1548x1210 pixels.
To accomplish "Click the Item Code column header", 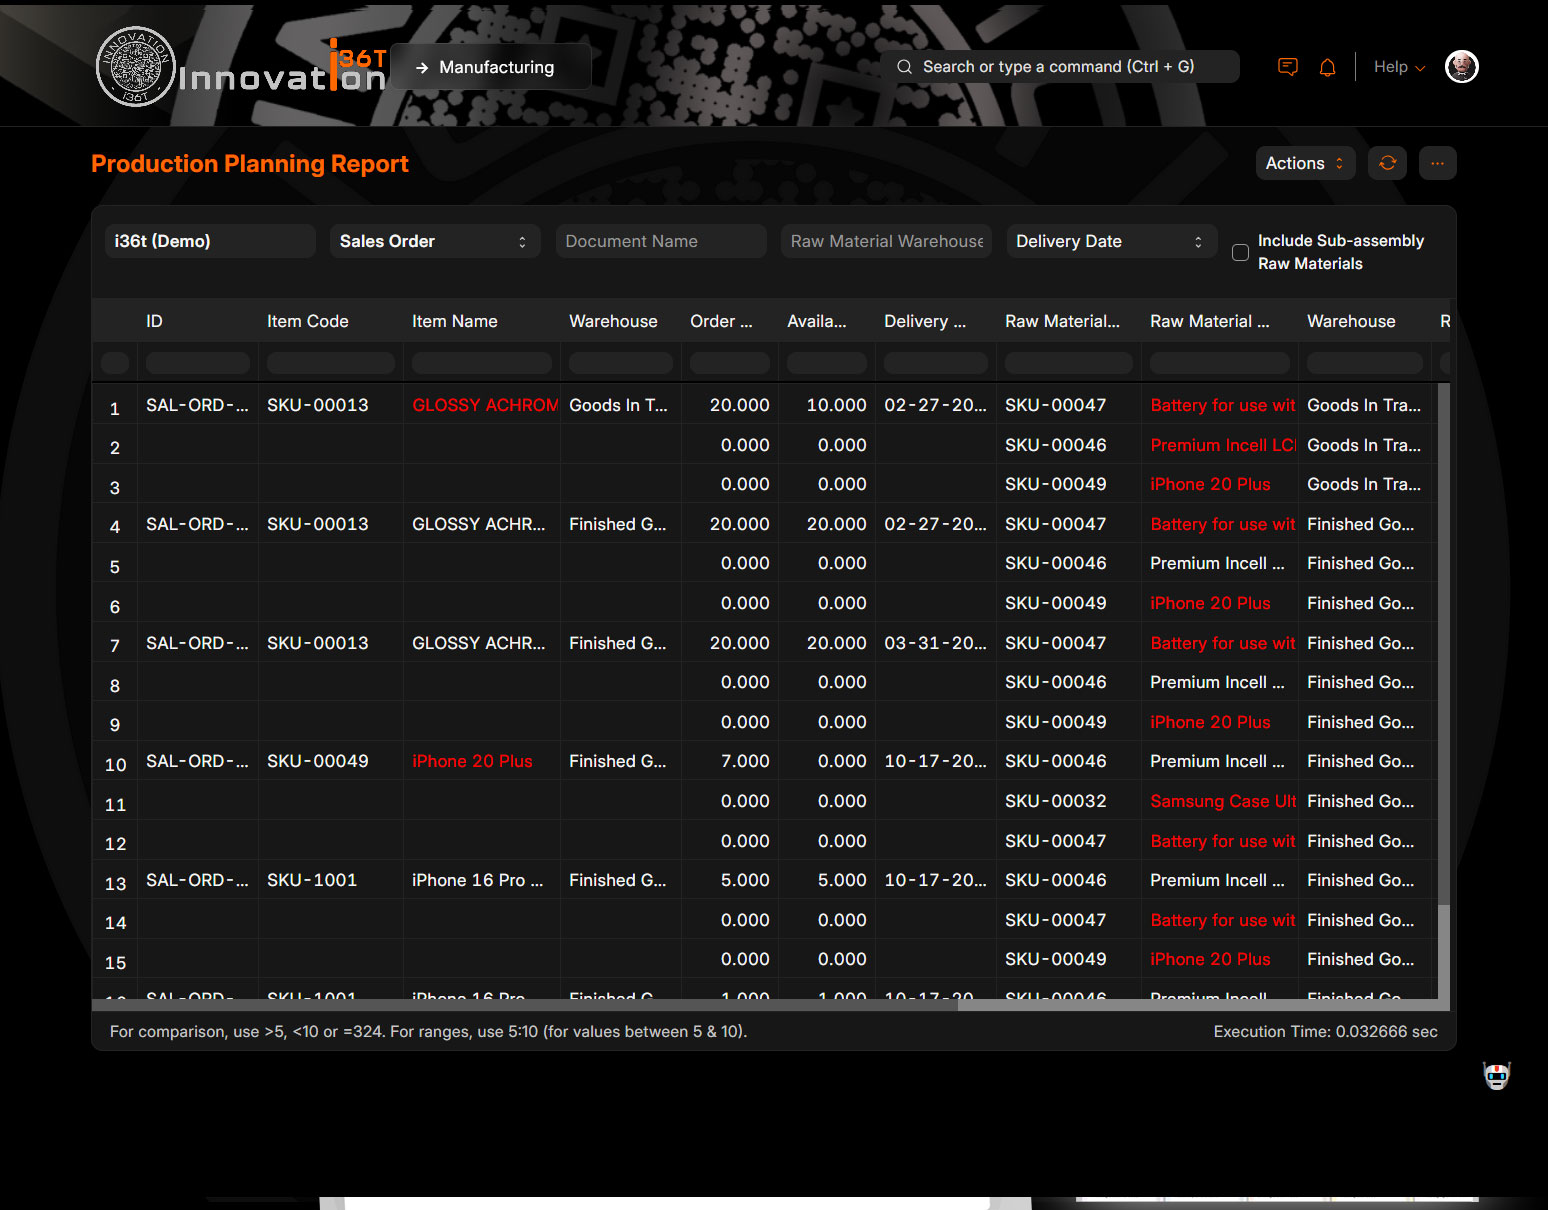I will pyautogui.click(x=308, y=321).
